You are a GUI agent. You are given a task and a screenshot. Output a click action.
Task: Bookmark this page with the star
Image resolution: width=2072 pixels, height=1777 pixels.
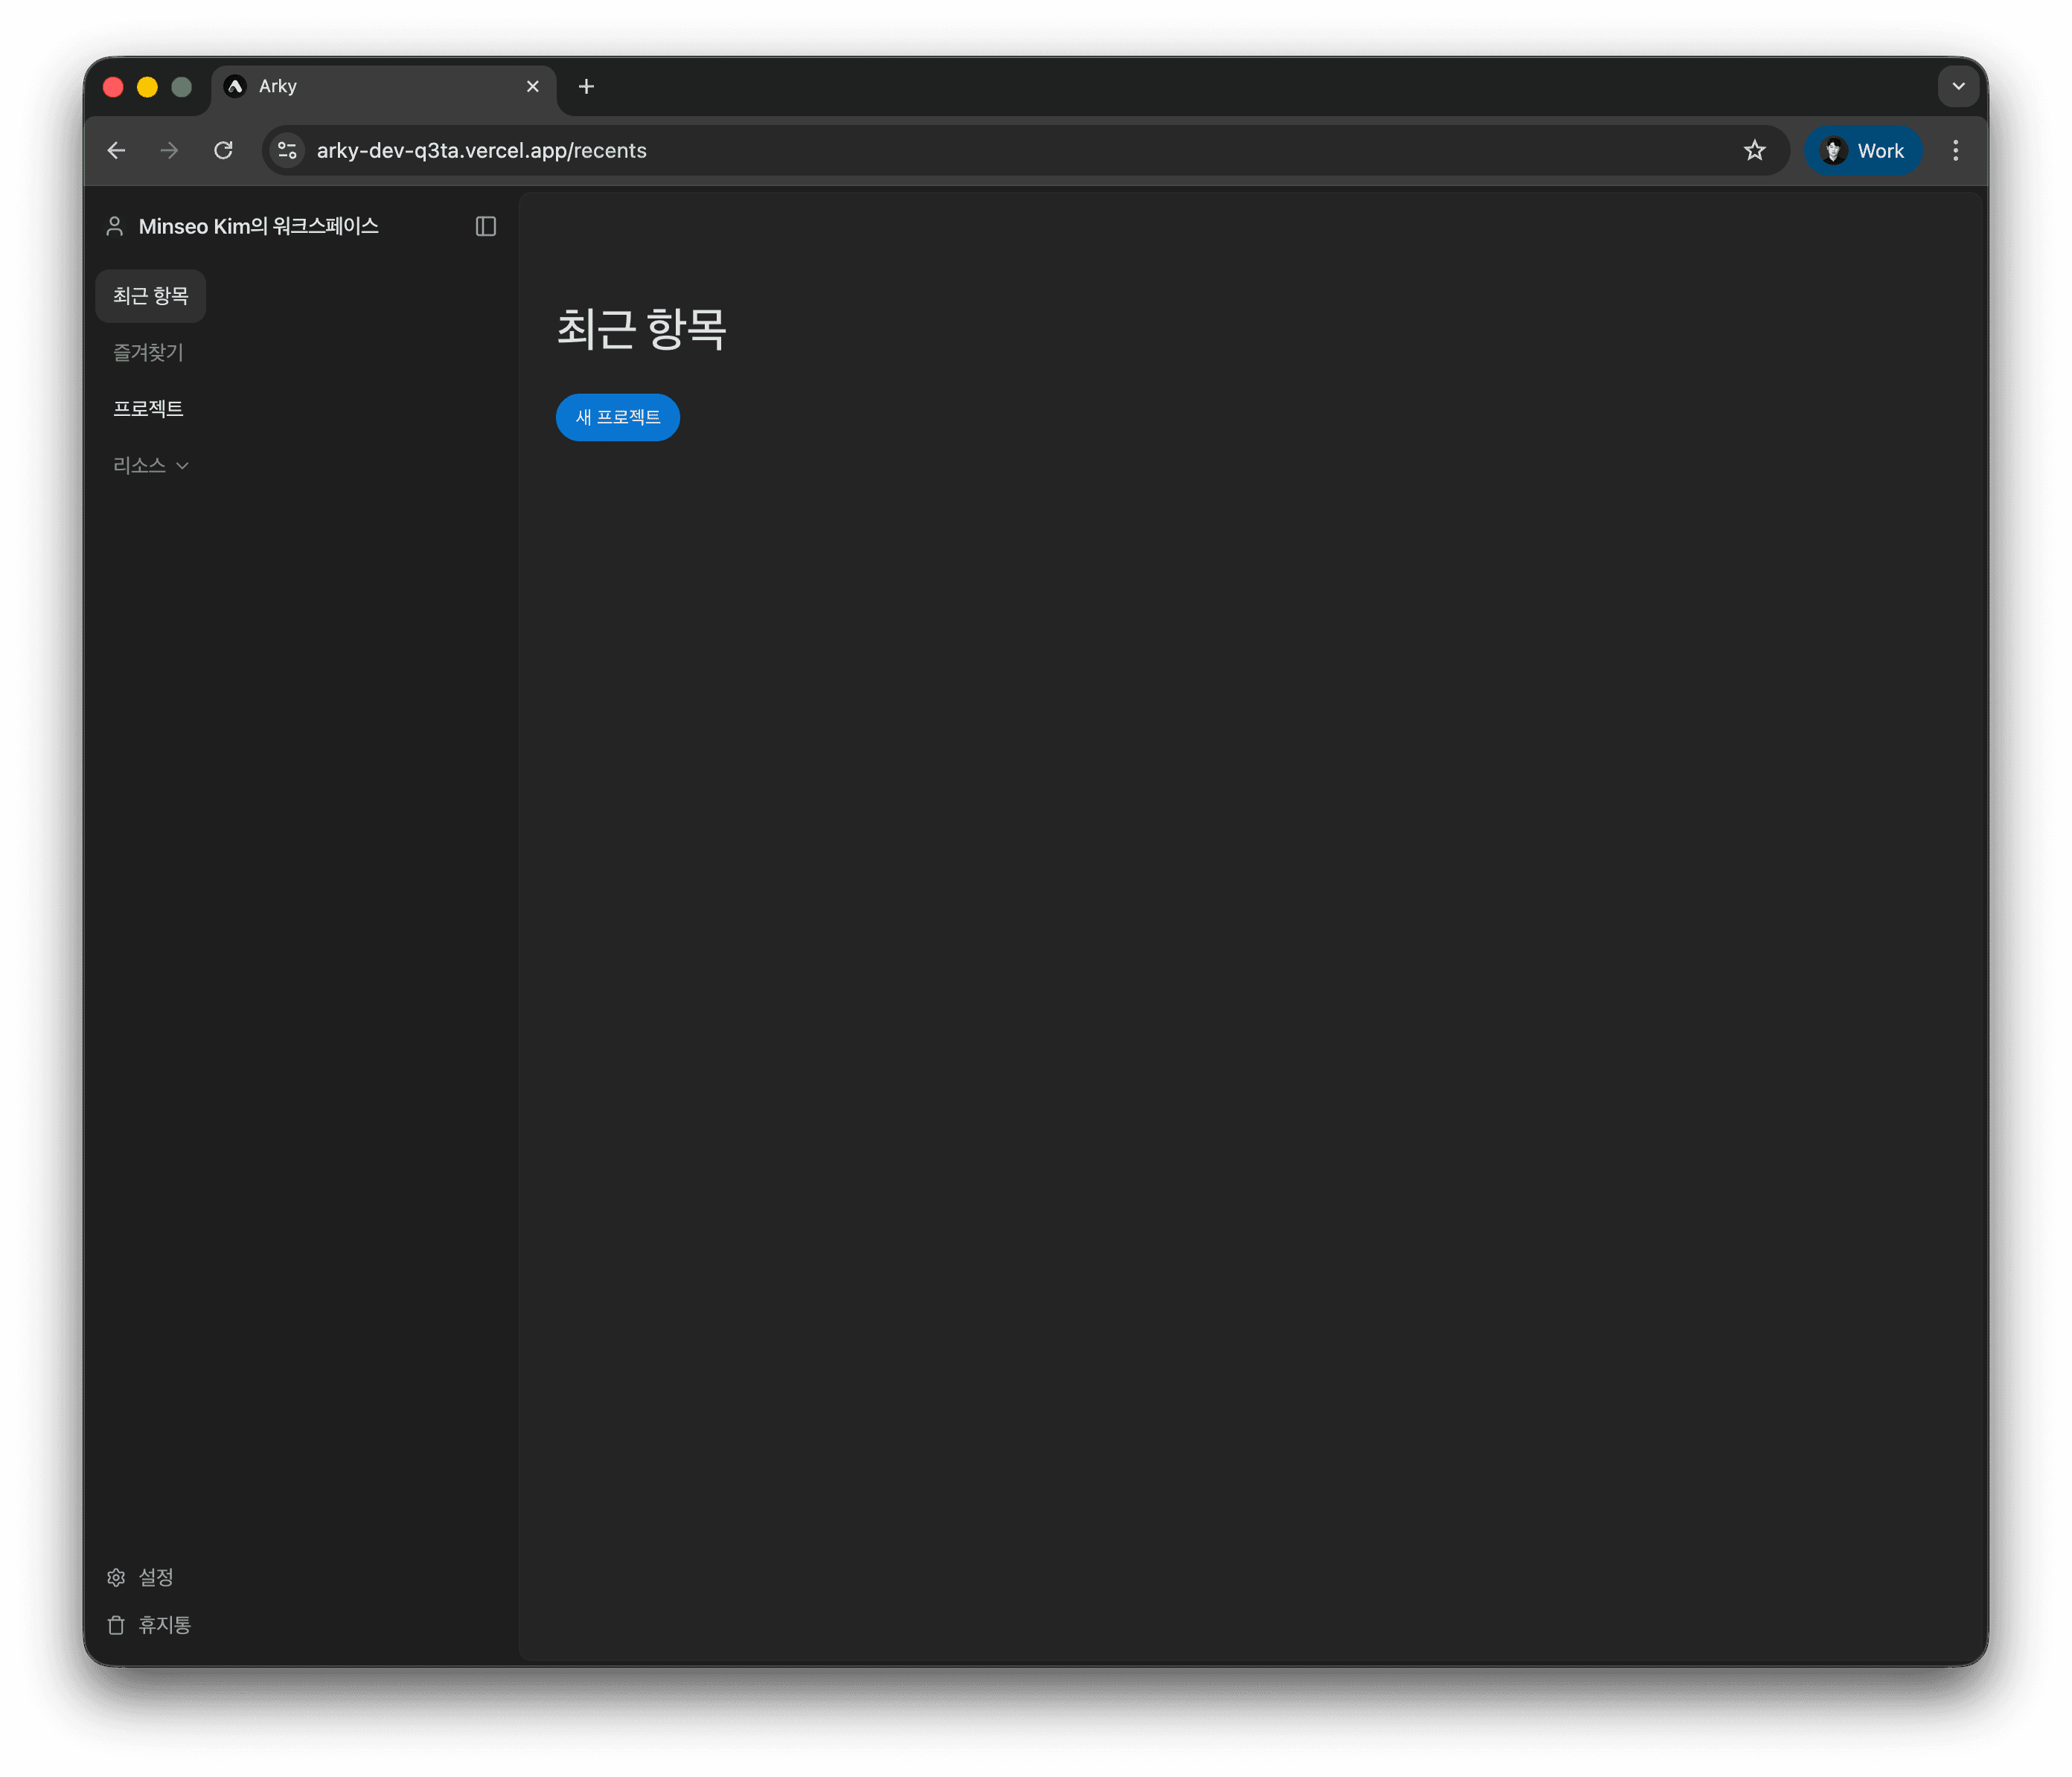pos(1754,151)
